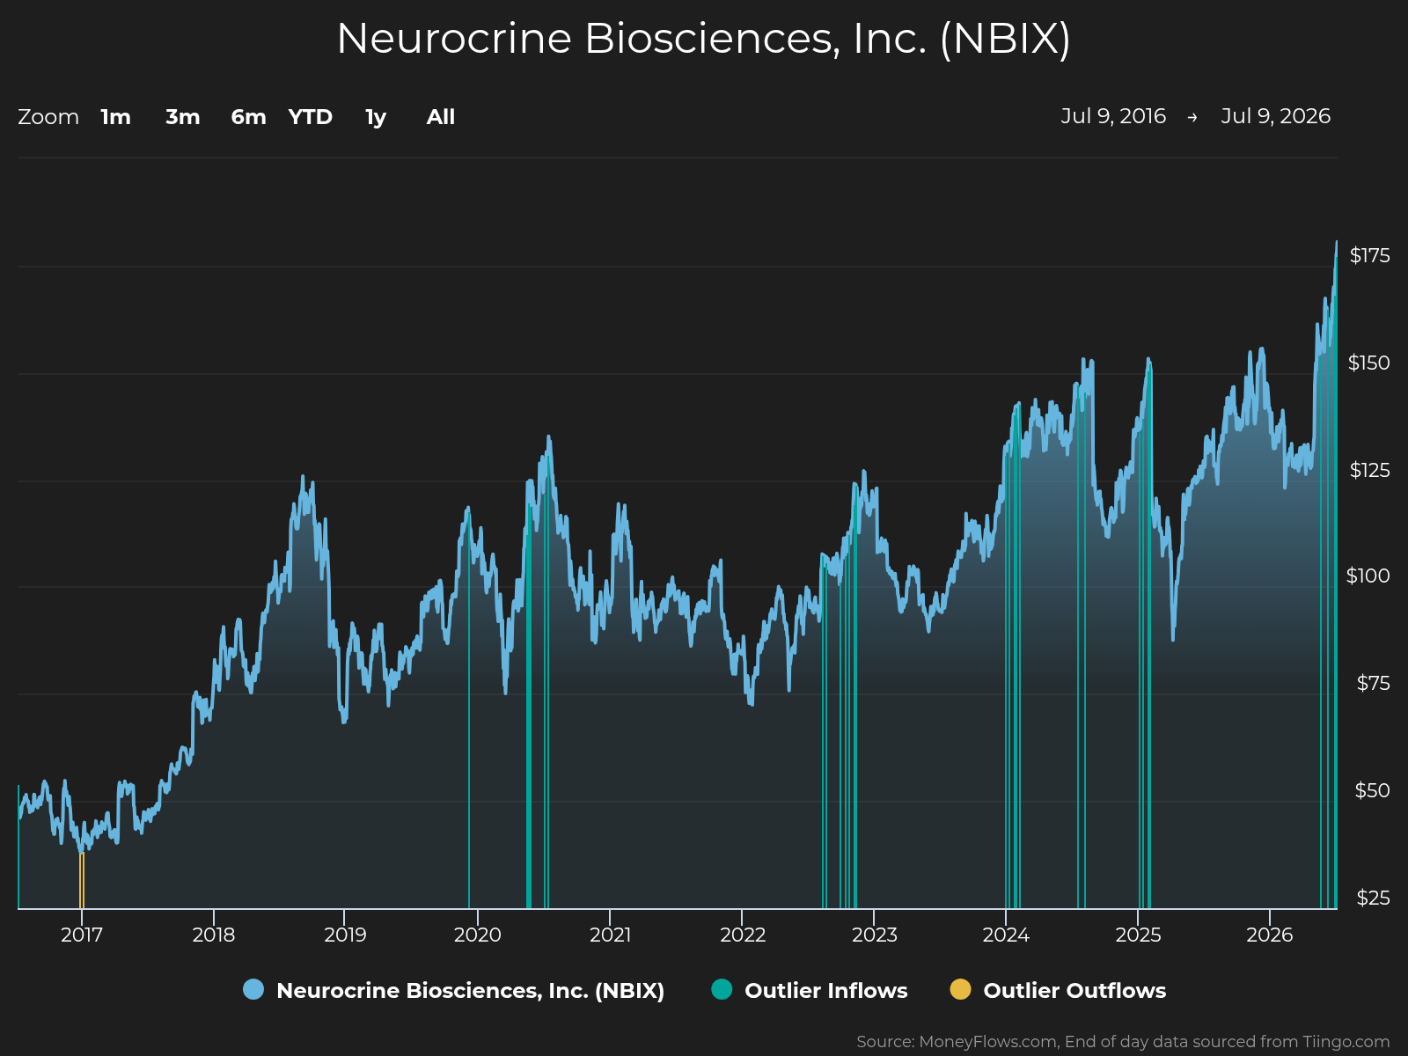
Task: Edit the Jul 9, 2016 start date
Action: 1113,116
